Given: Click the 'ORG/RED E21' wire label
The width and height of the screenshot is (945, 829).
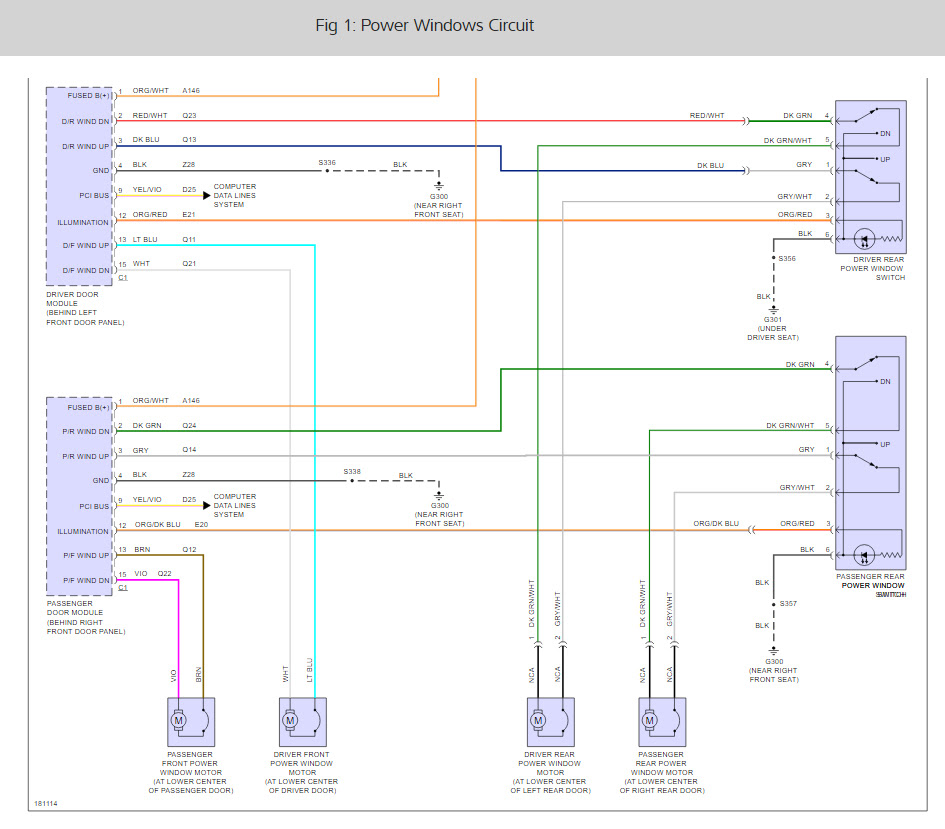Looking at the screenshot, I should pyautogui.click(x=164, y=214).
